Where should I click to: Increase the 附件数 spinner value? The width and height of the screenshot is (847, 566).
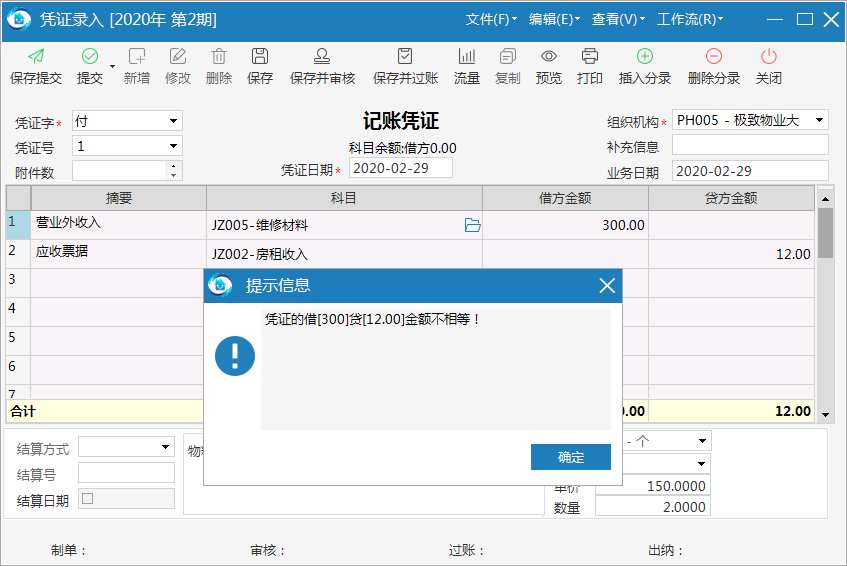click(x=173, y=166)
